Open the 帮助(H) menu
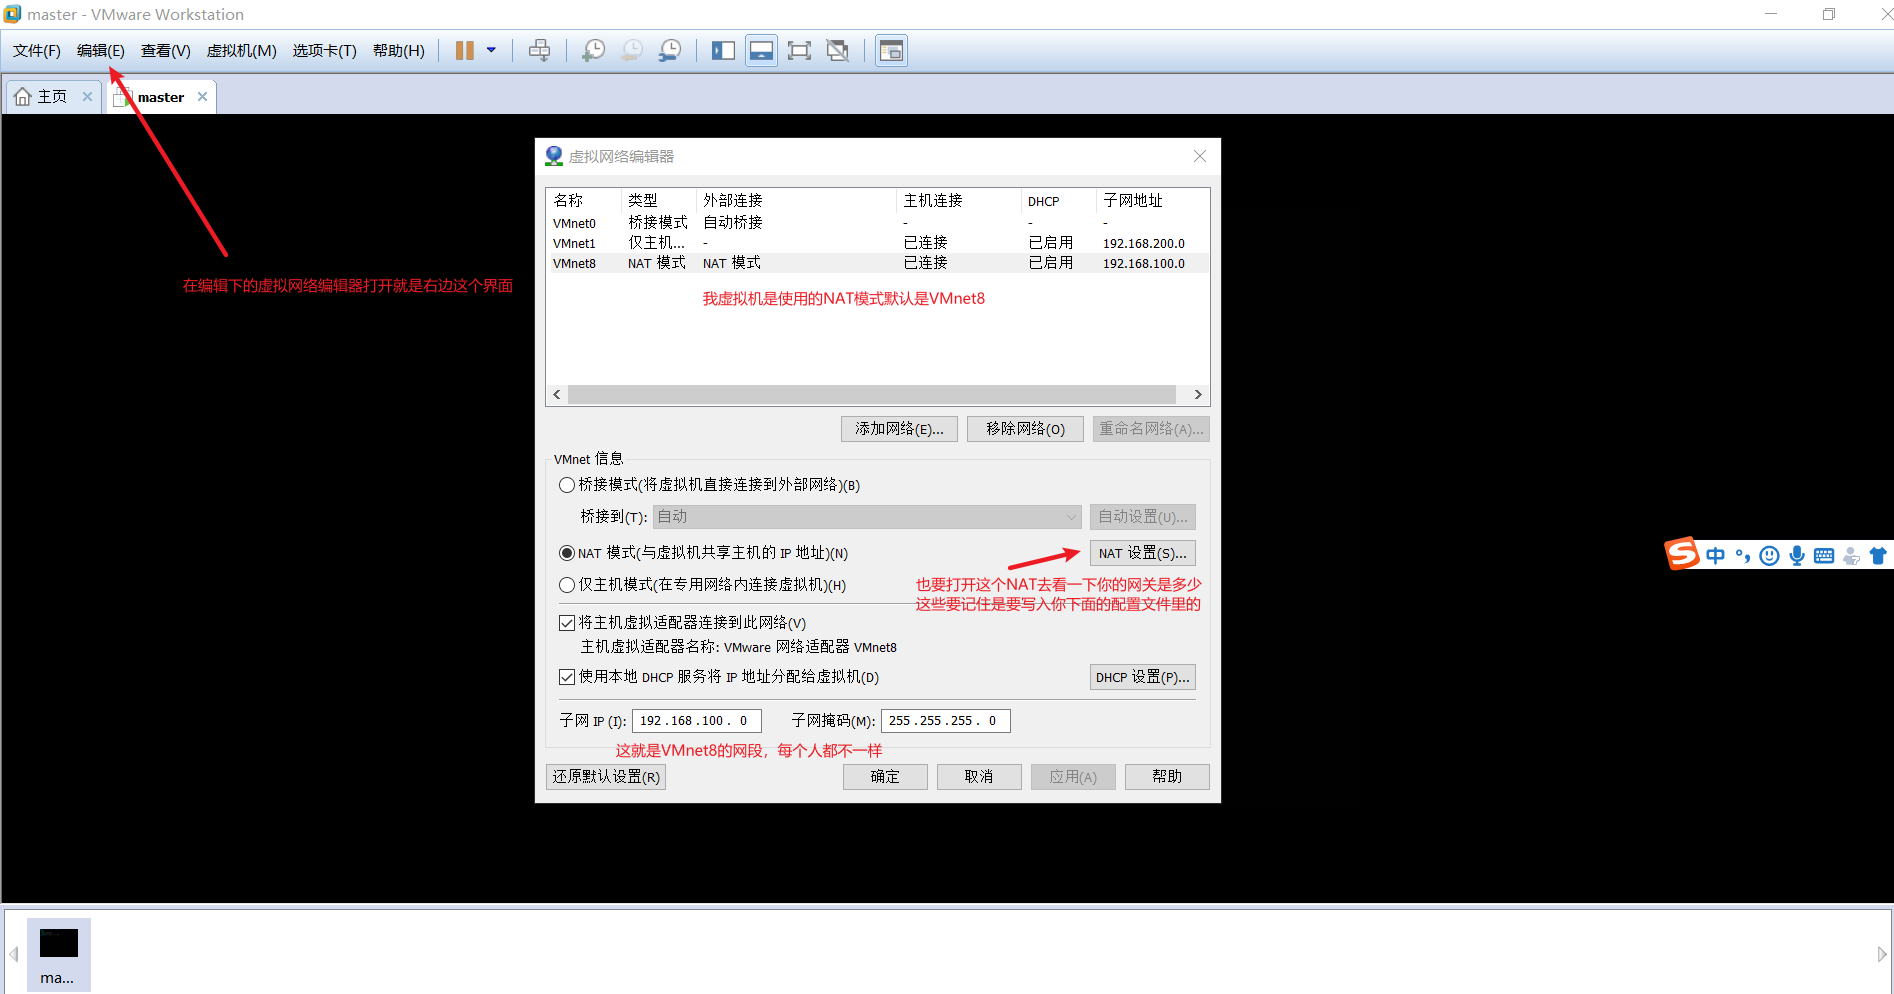 tap(398, 51)
